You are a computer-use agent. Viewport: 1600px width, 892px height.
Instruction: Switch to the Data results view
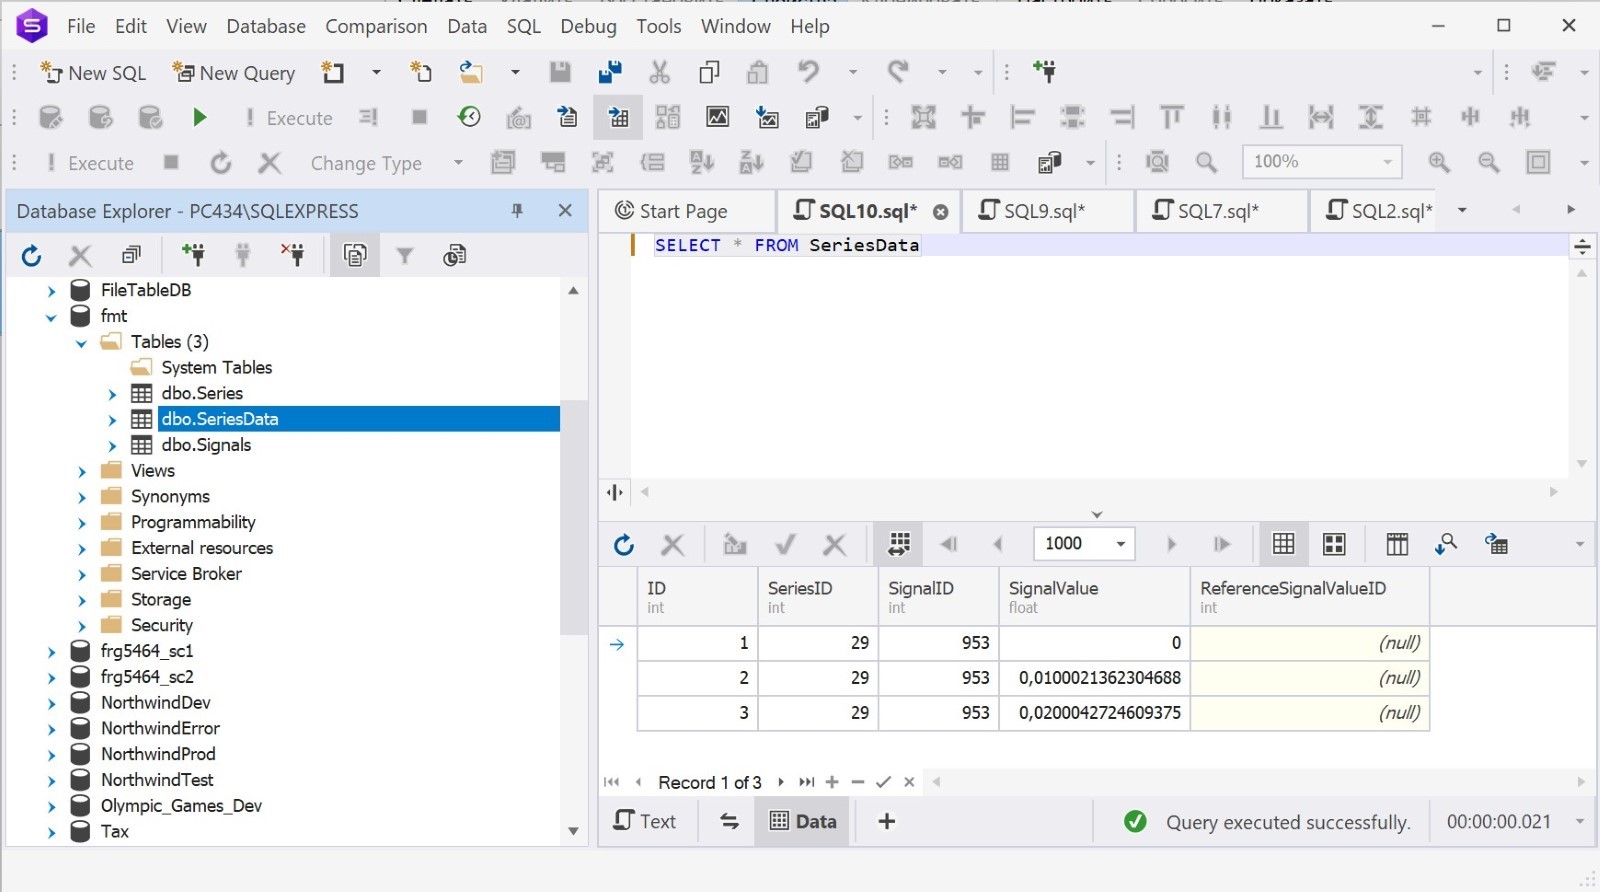(803, 821)
